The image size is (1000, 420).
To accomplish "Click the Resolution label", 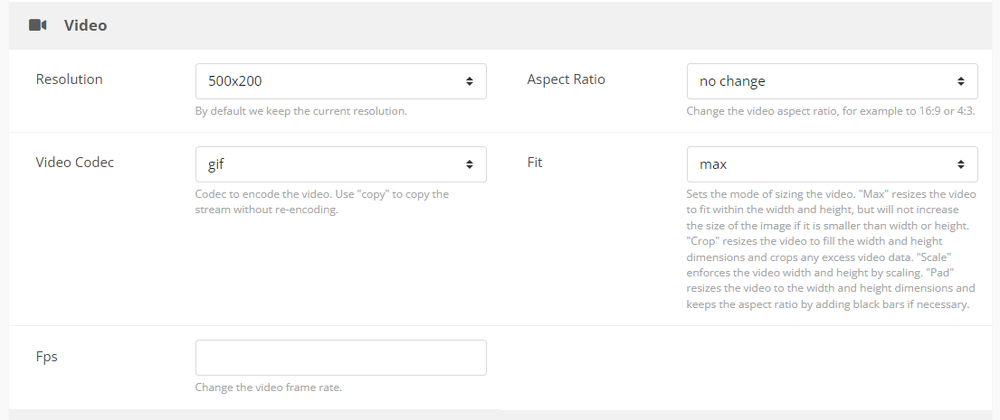I will point(69,80).
